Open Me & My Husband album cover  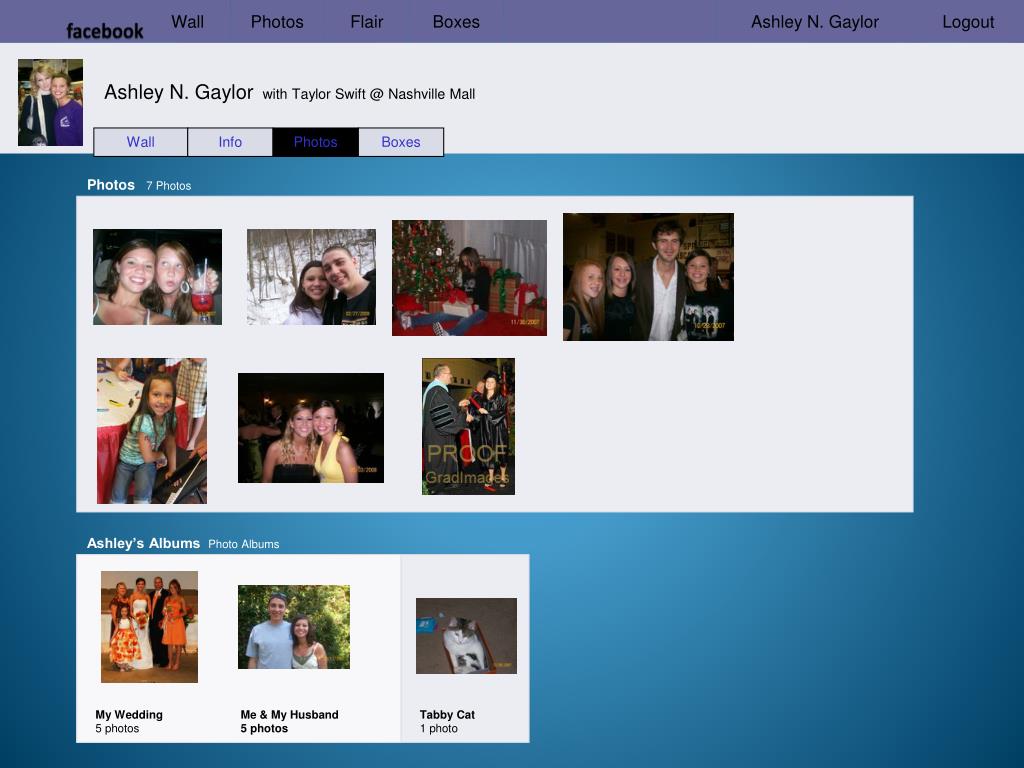(294, 627)
